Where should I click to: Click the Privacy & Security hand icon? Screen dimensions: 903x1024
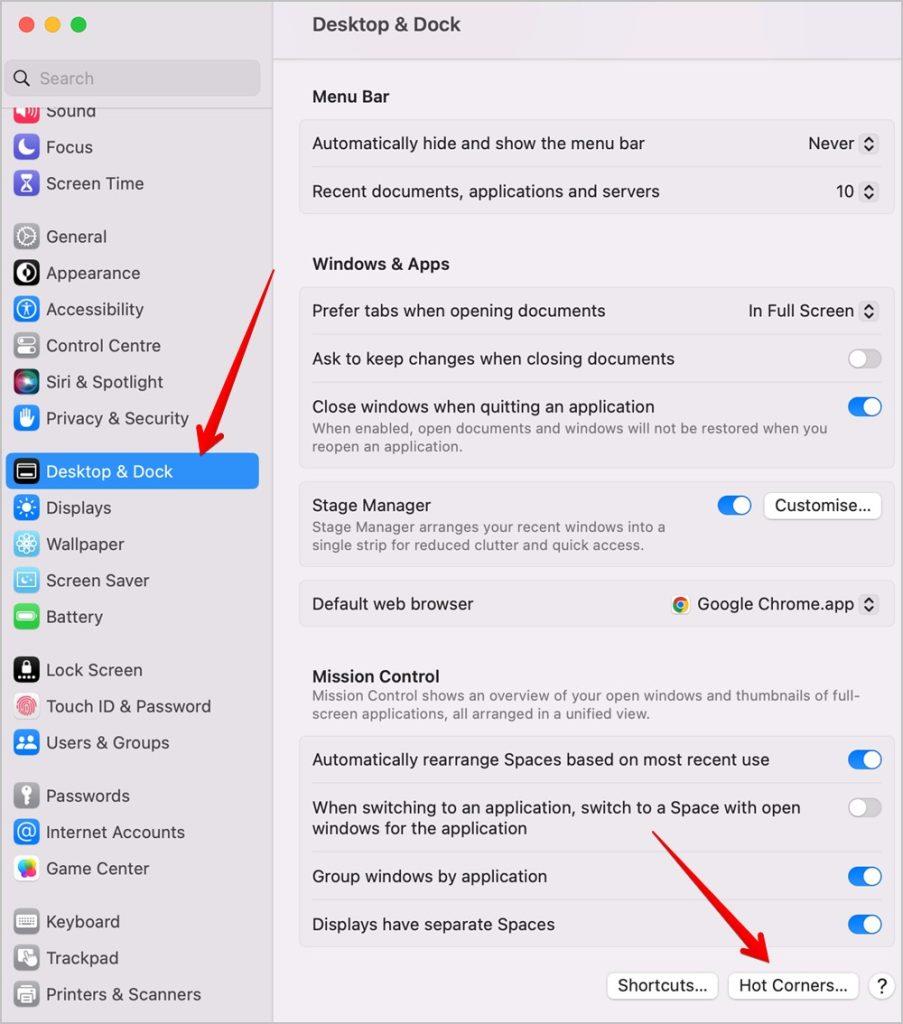(26, 418)
